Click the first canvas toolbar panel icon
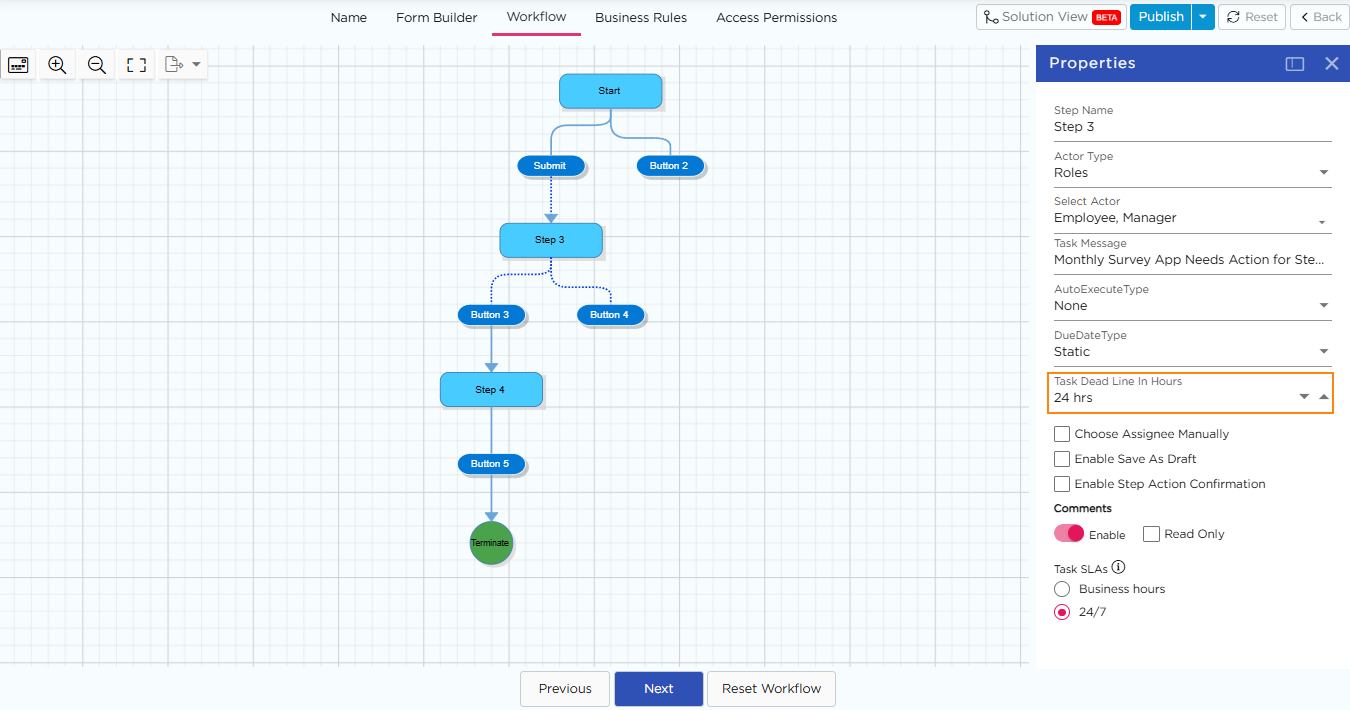The image size is (1350, 710). tap(18, 65)
